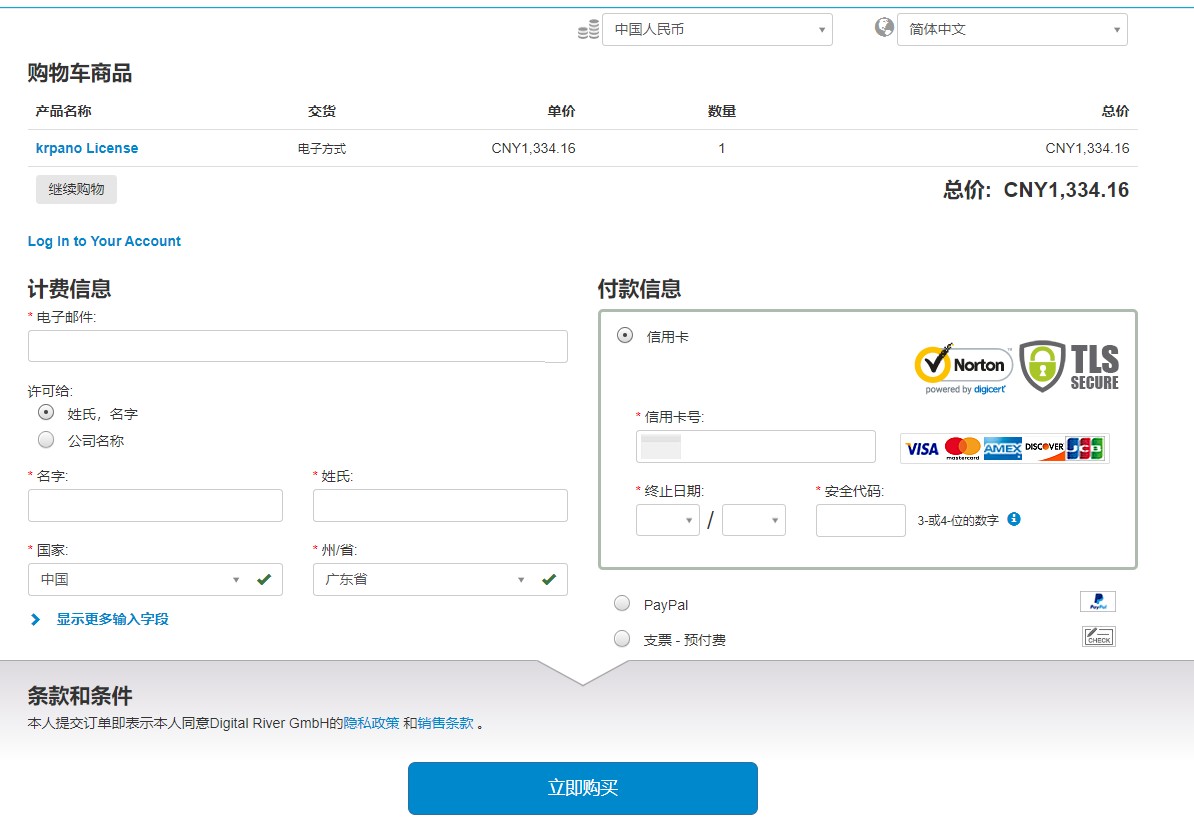Viewport: 1194px width, 824px height.
Task: Select the 公司名称 license option
Action: (46, 440)
